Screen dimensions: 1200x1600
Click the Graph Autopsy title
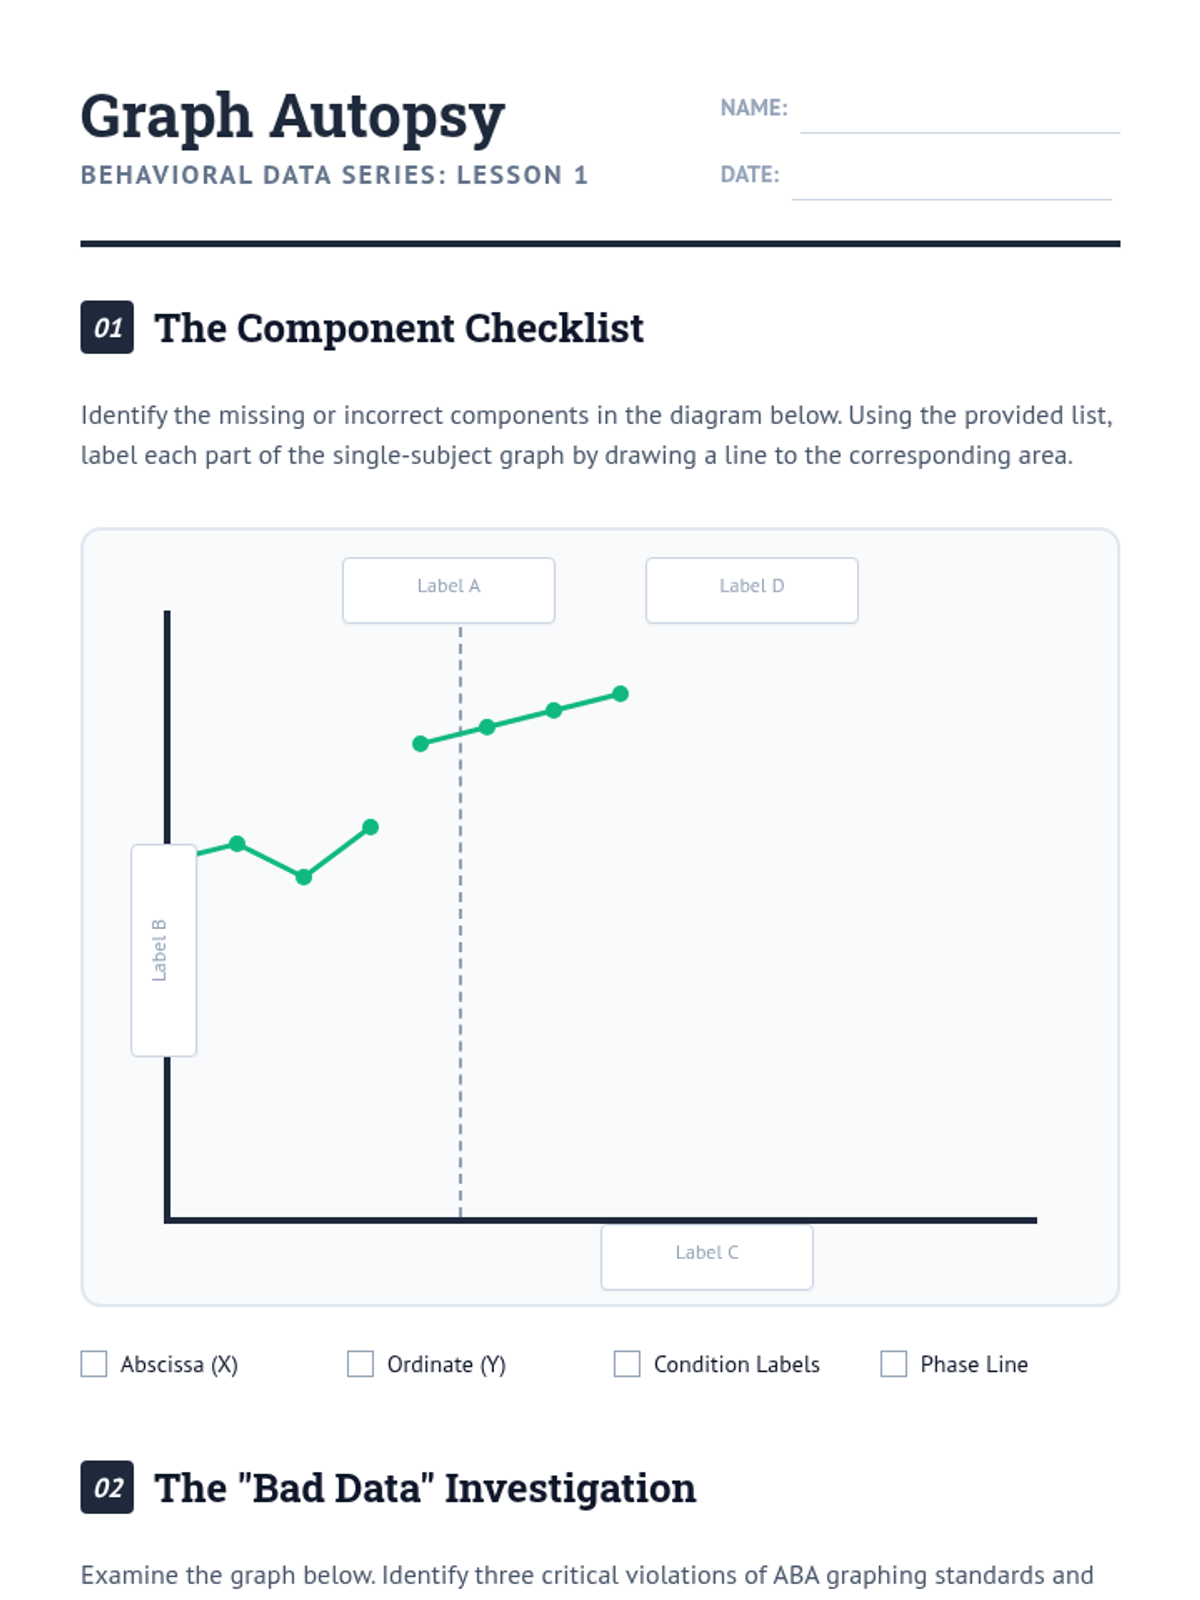tap(293, 117)
